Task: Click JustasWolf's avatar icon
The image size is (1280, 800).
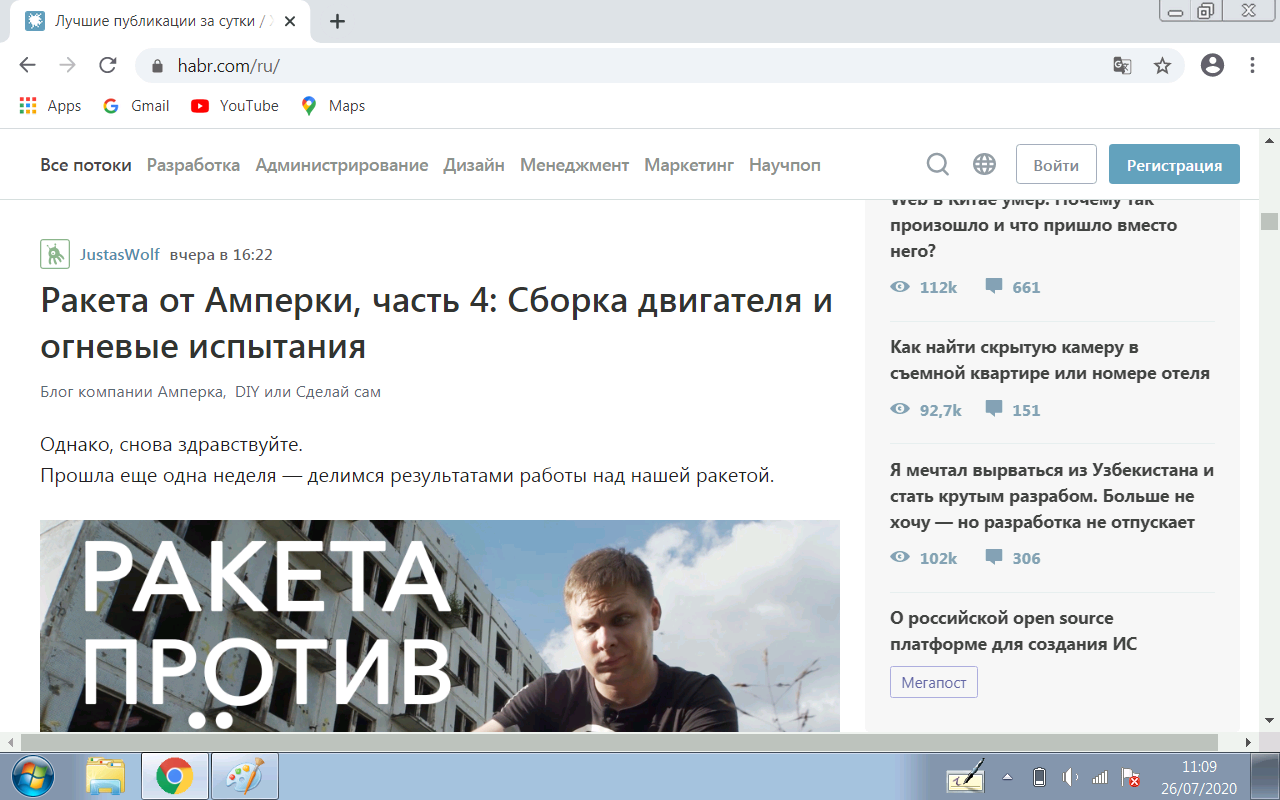Action: tap(54, 254)
